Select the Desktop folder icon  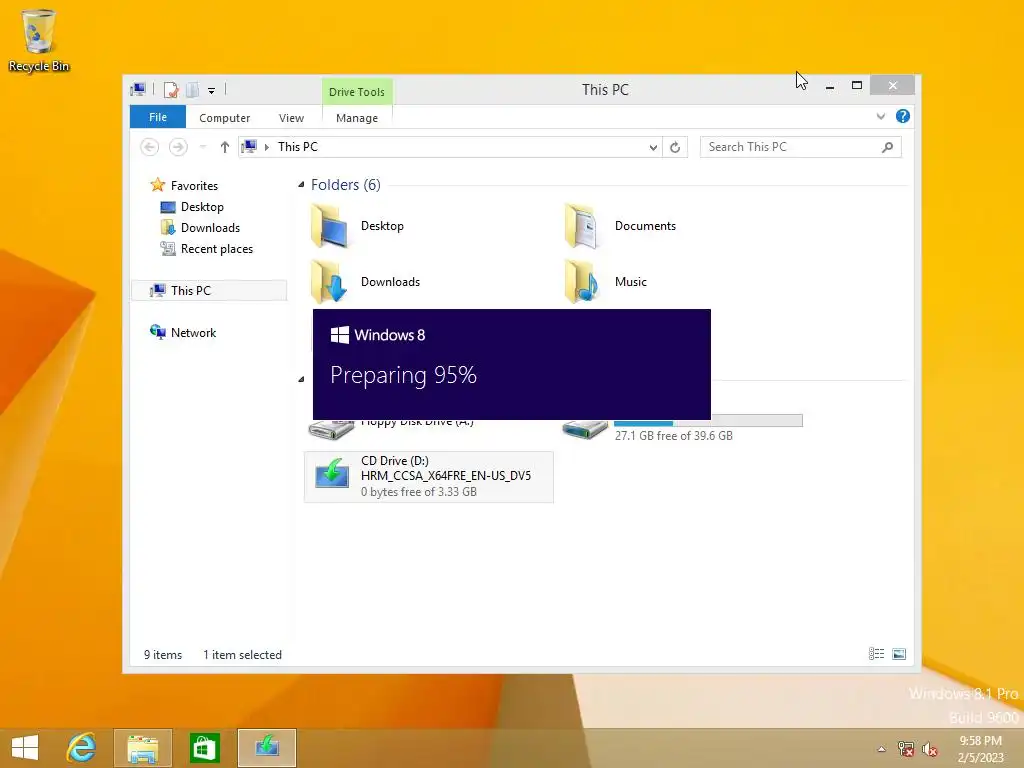[x=329, y=226]
